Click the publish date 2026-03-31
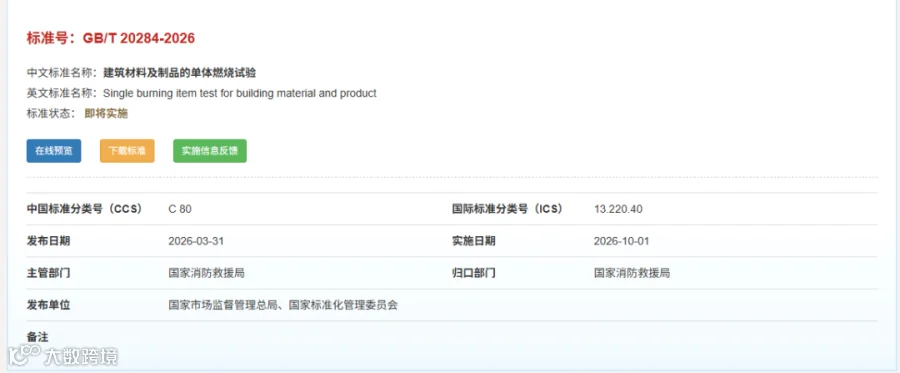Image resolution: width=900 pixels, height=373 pixels. click(x=196, y=241)
